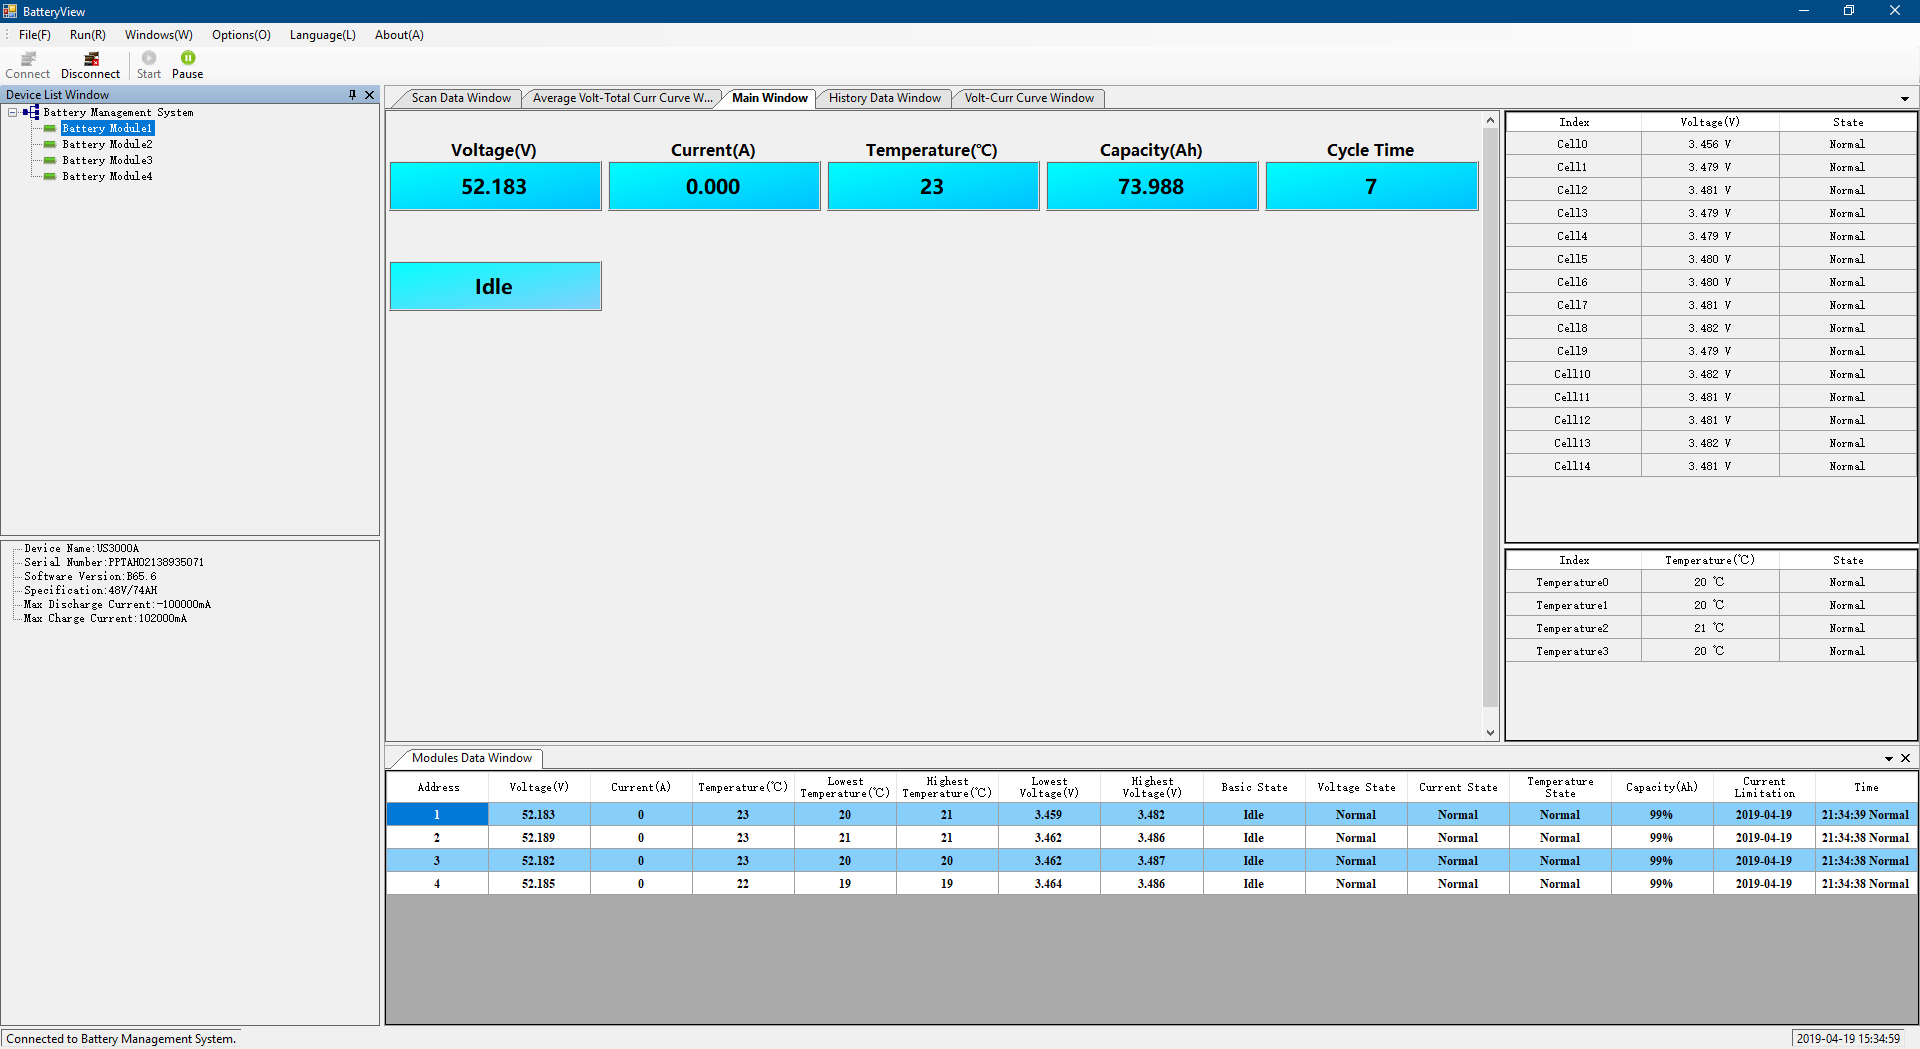Open the Modules Data Window dropdown arrow
The height and width of the screenshot is (1049, 1920).
pos(1888,759)
